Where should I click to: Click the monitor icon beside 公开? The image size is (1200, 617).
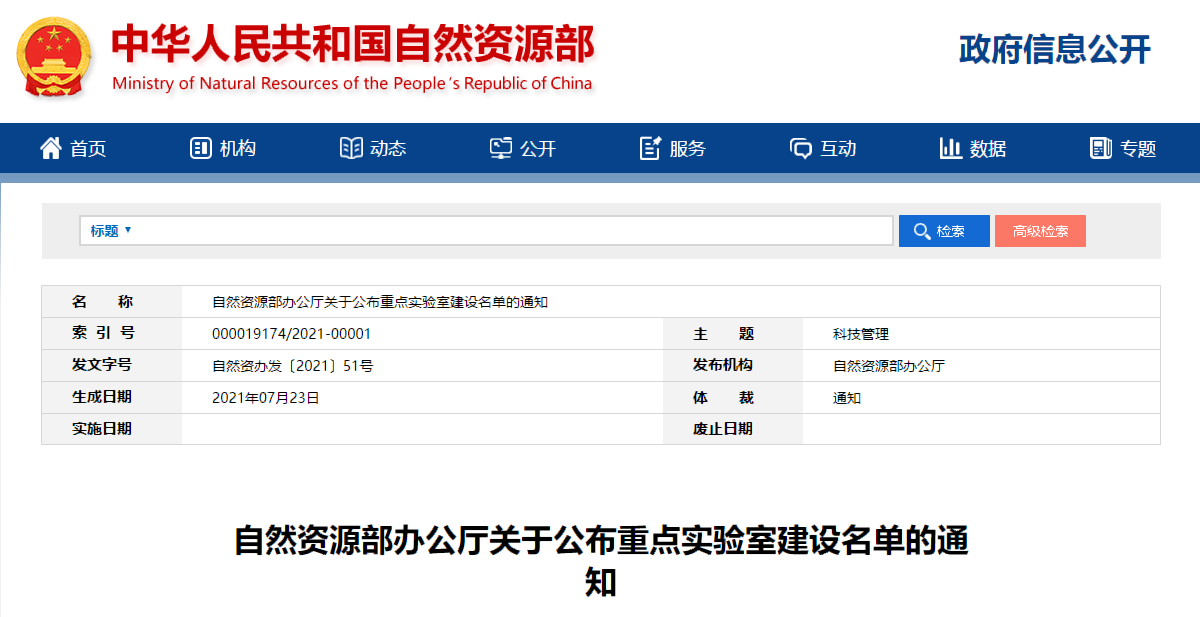coord(501,148)
